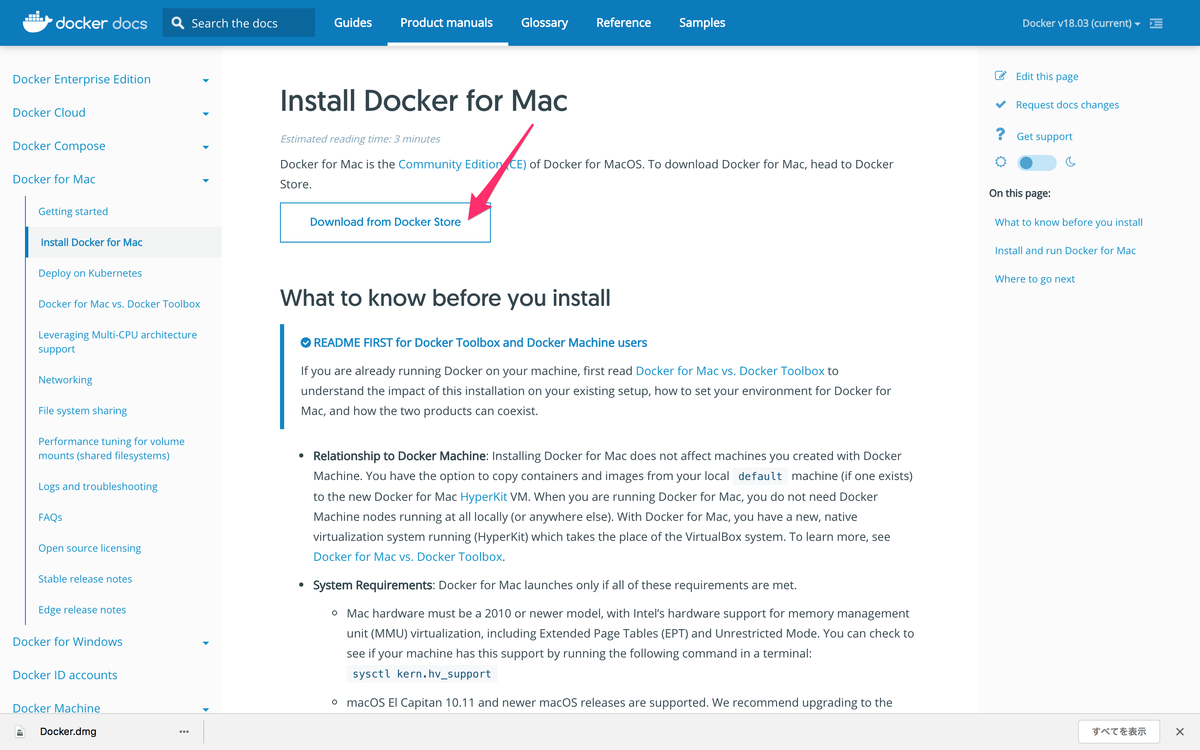Screen dimensions: 1200x750
Task: Follow the HyperKit link
Action: [x=484, y=497]
